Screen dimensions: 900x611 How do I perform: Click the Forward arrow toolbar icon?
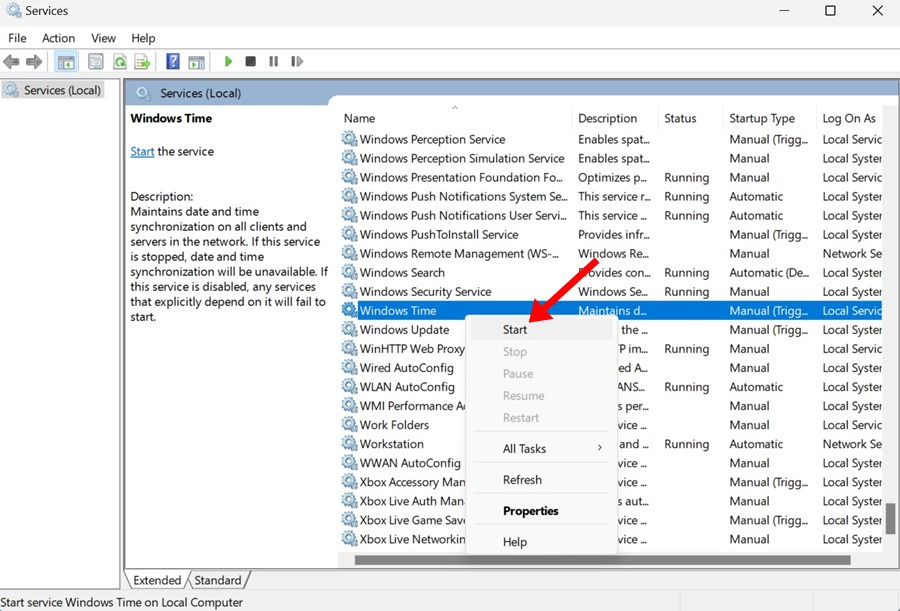coord(34,61)
